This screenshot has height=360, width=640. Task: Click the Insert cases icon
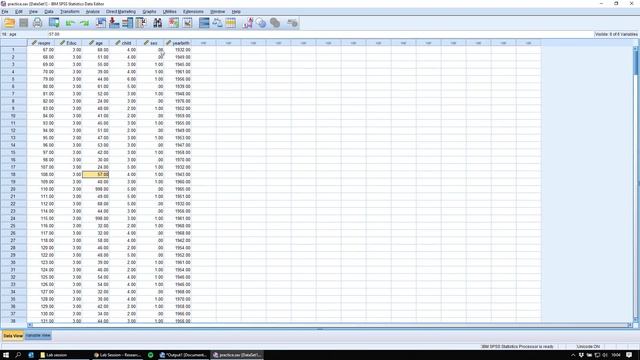(173, 23)
